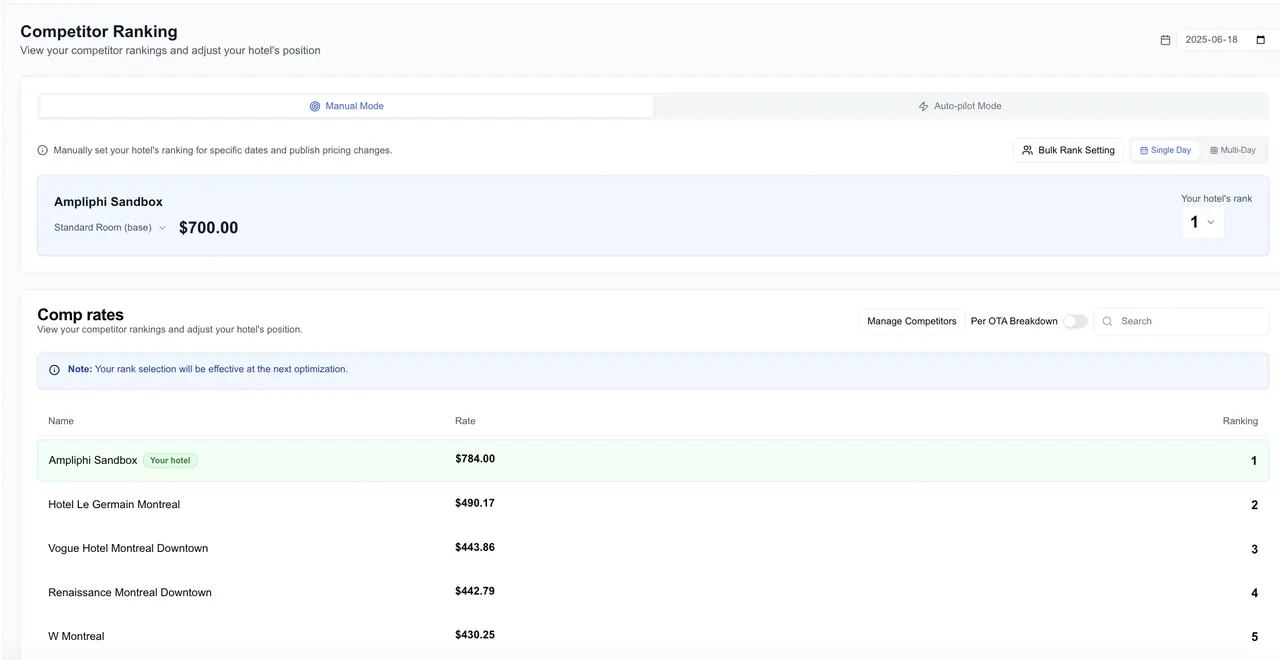Open the date picker icon inside the 2025-06-18 field

[x=1260, y=40]
